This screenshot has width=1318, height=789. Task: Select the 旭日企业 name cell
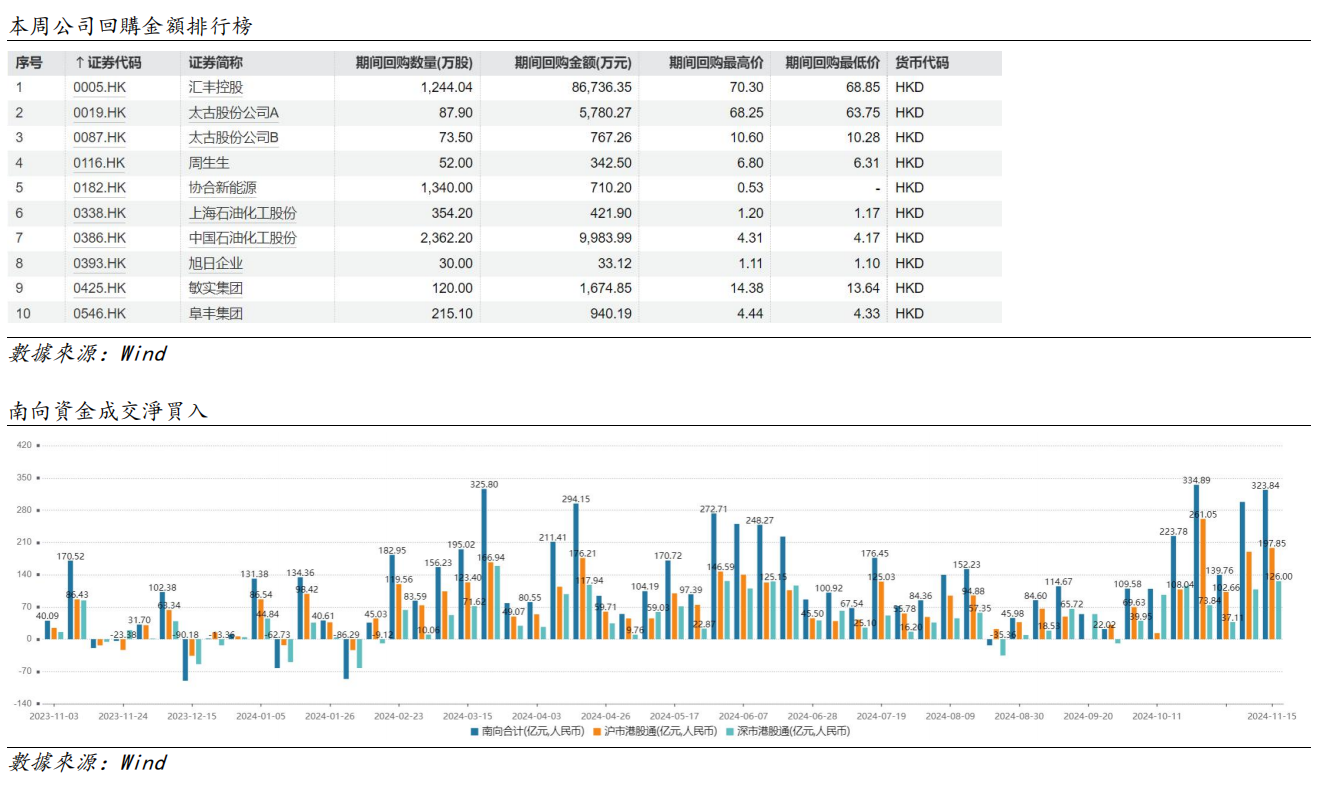[216, 264]
